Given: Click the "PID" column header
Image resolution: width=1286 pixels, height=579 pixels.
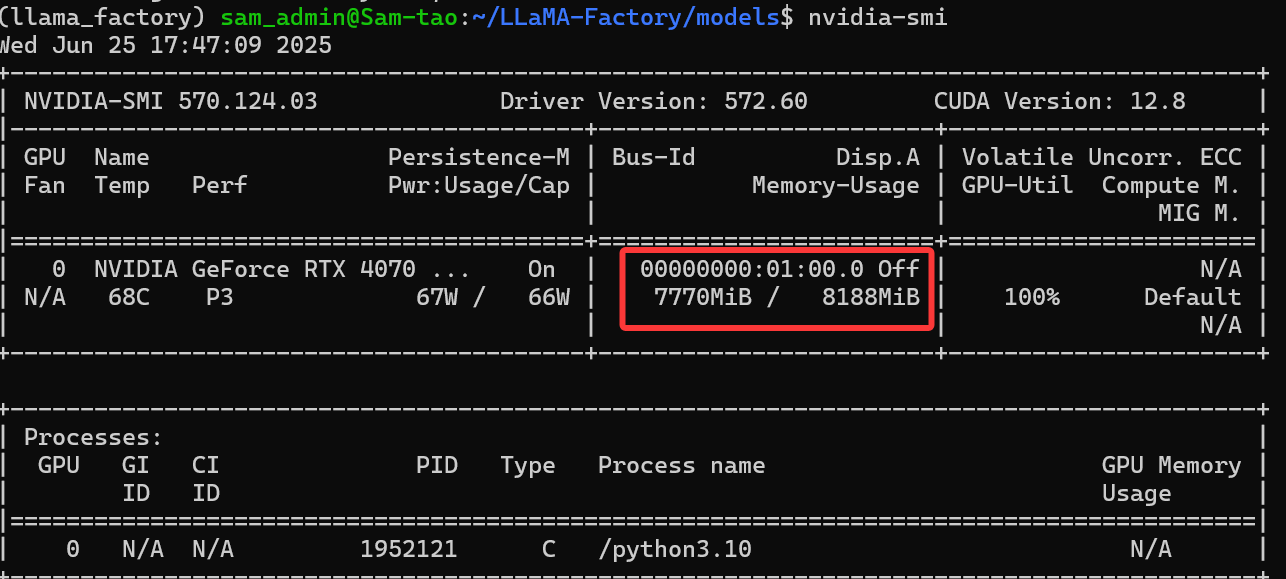Looking at the screenshot, I should click(437, 465).
